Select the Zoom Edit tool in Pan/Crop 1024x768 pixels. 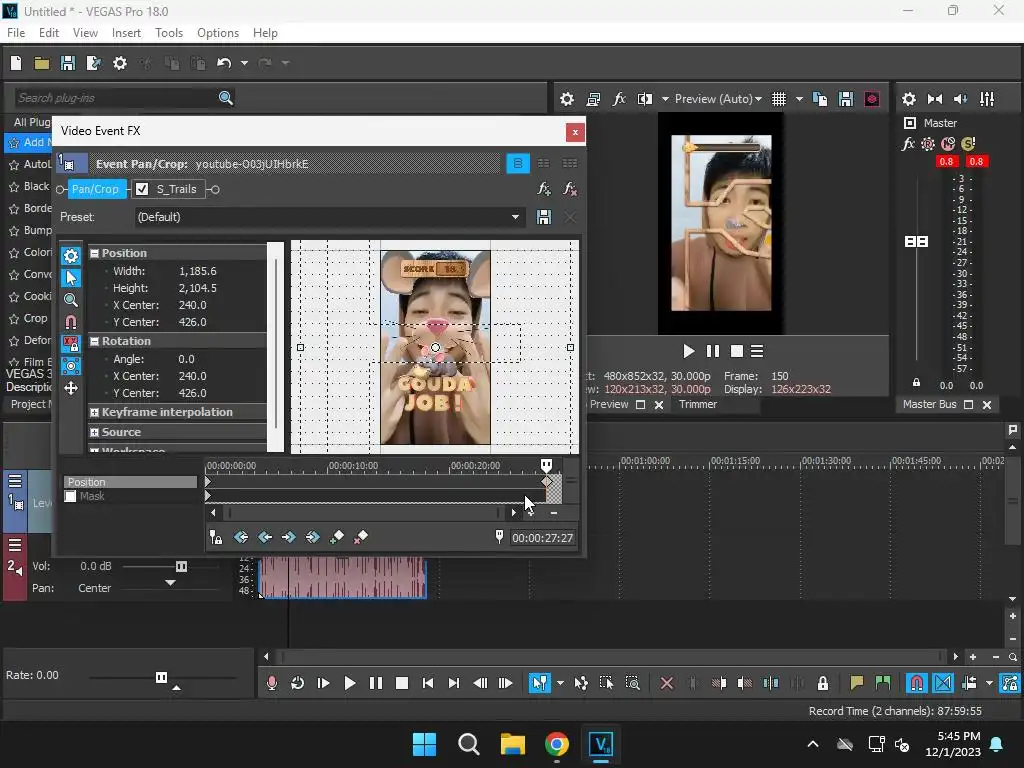coord(71,300)
